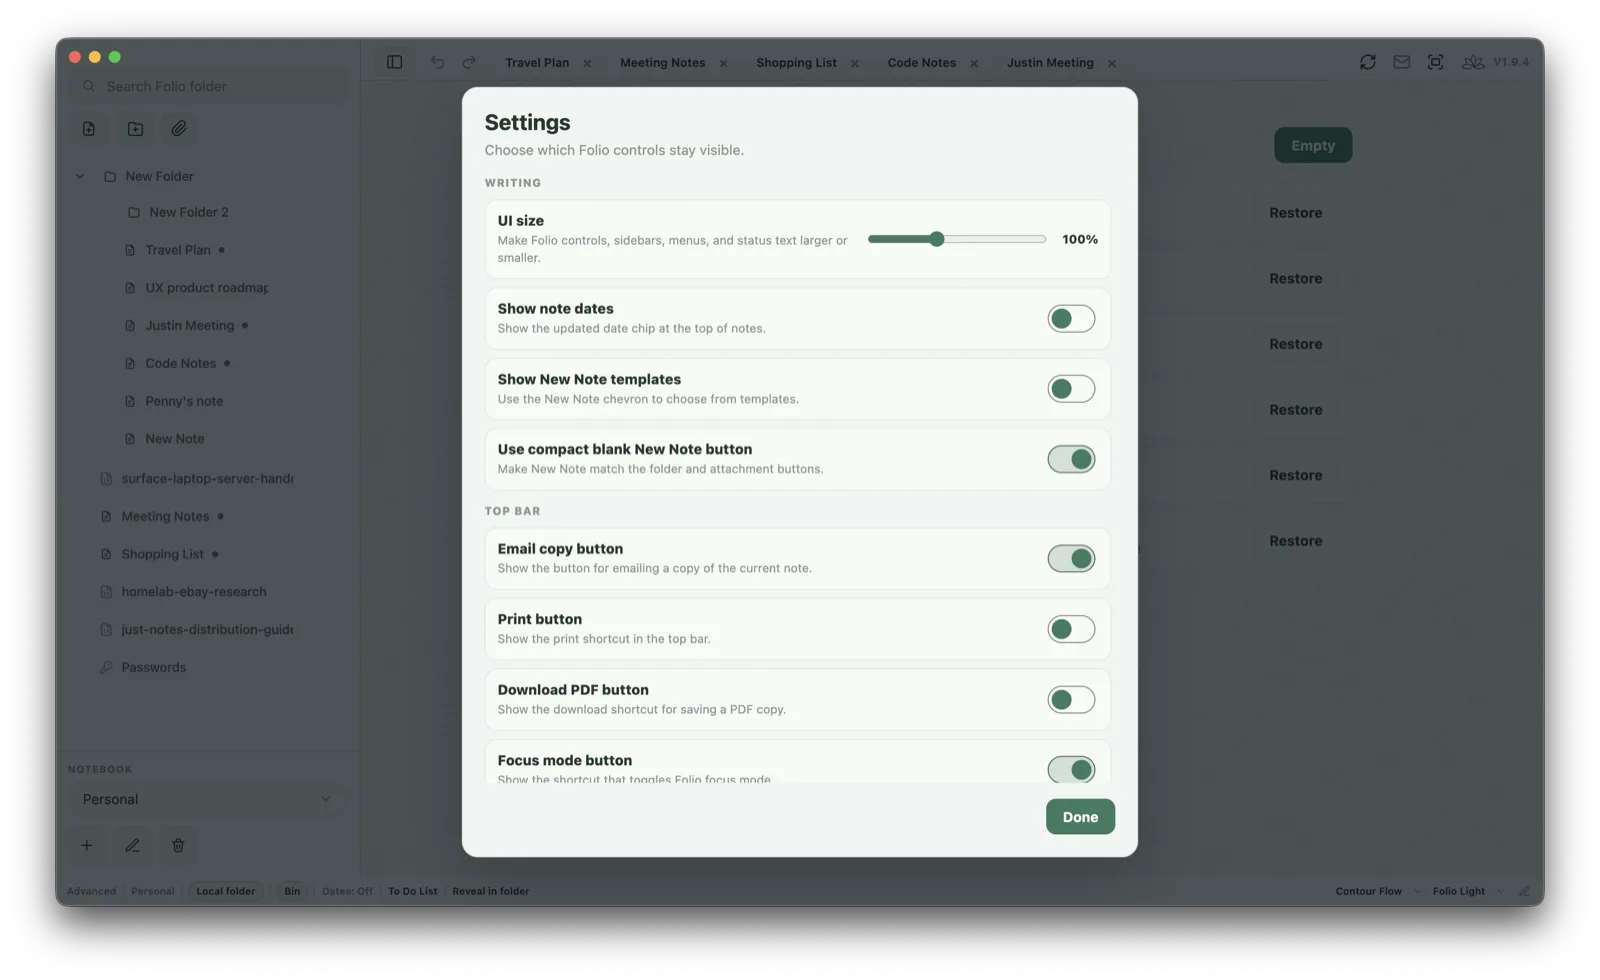Viewport: 1600px width, 980px height.
Task: Toggle the sidebar panel icon
Action: point(395,62)
